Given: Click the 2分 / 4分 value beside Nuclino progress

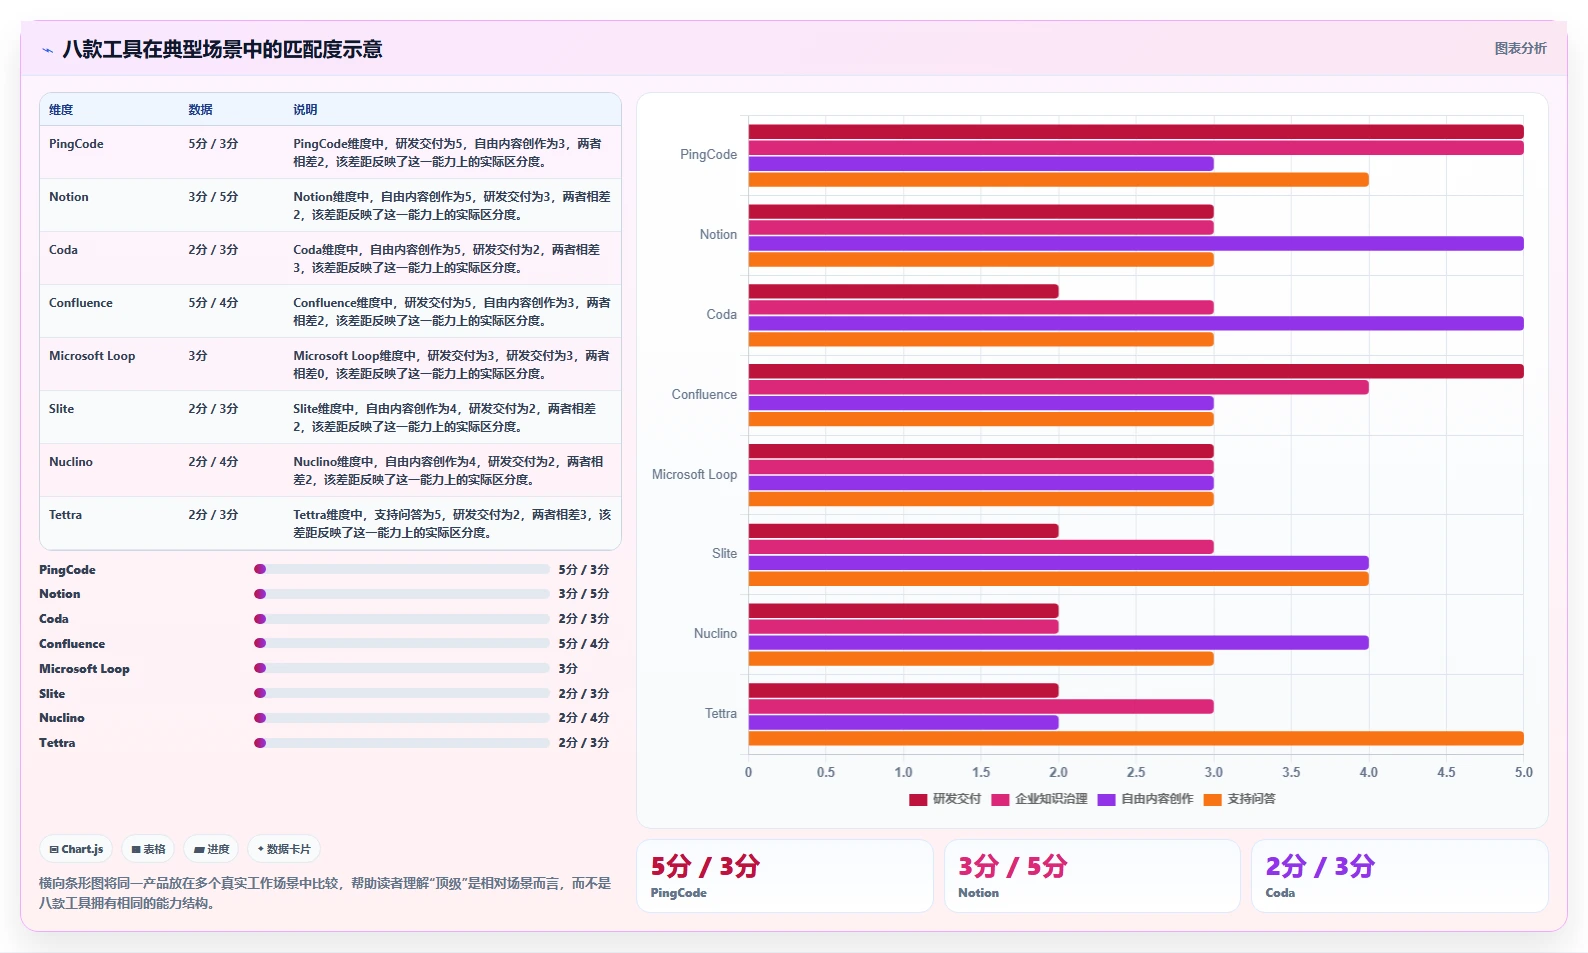Looking at the screenshot, I should coord(584,718).
